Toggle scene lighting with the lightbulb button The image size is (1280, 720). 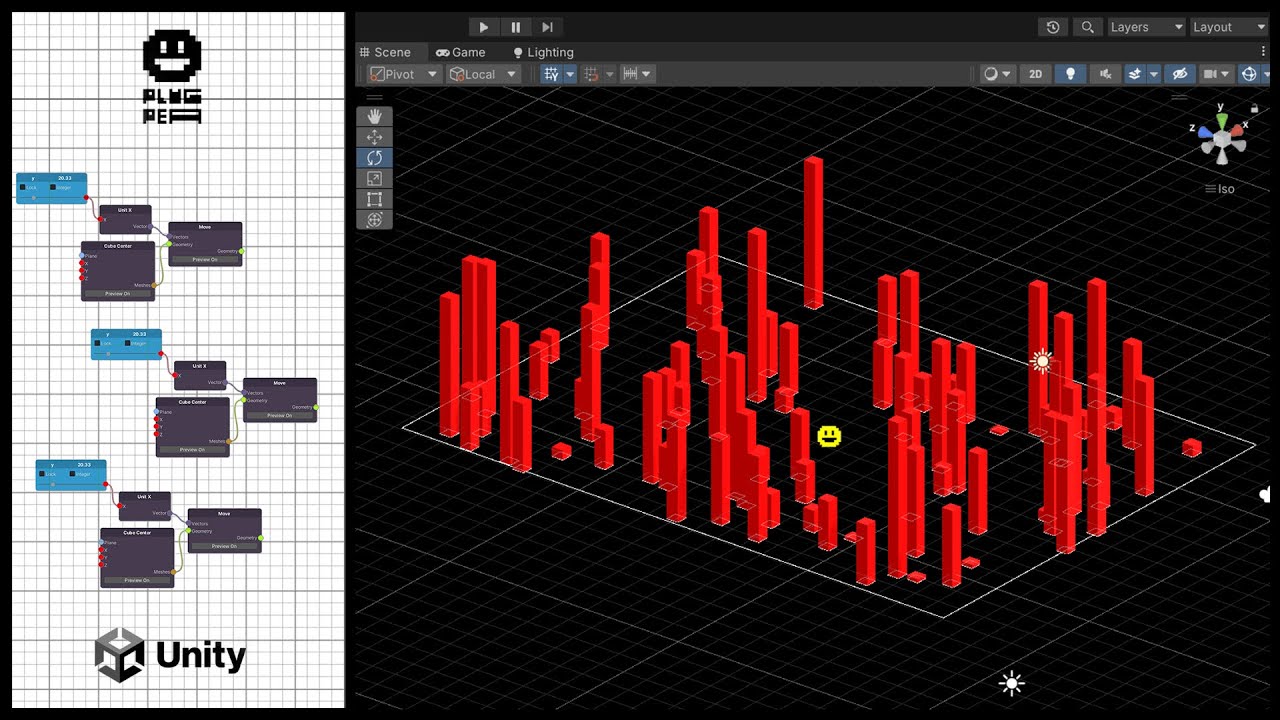(1070, 74)
